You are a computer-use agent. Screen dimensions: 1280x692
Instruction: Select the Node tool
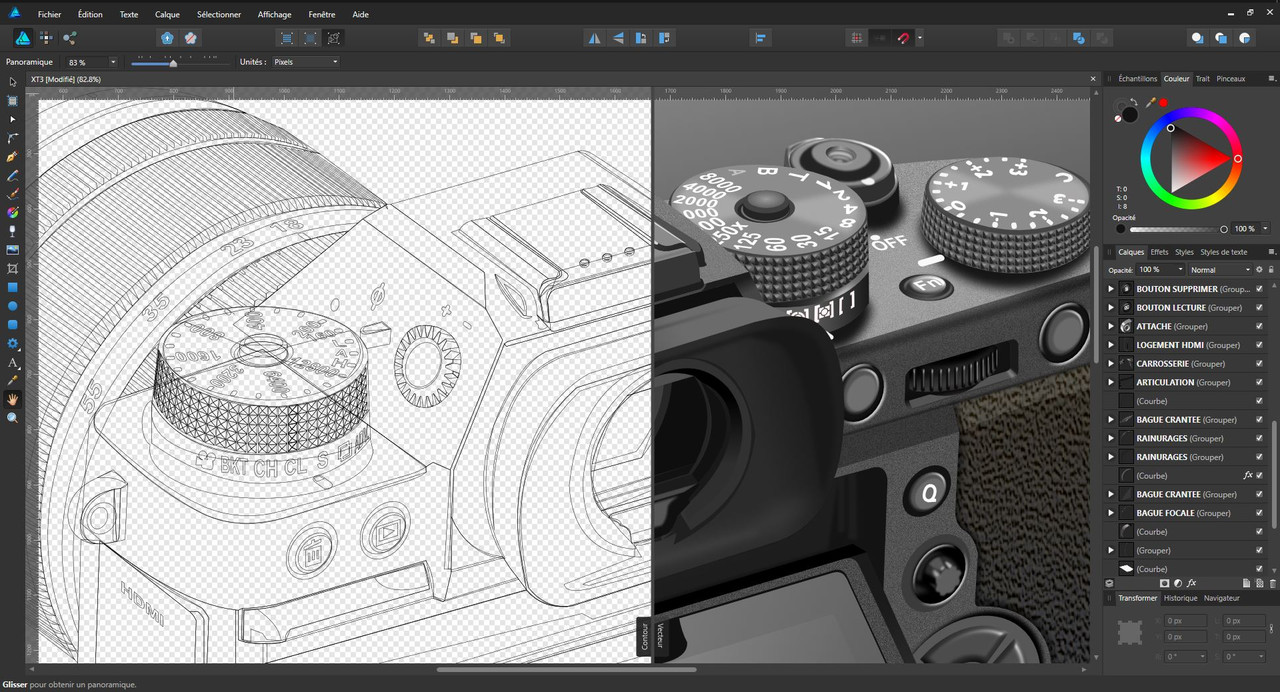[13, 120]
